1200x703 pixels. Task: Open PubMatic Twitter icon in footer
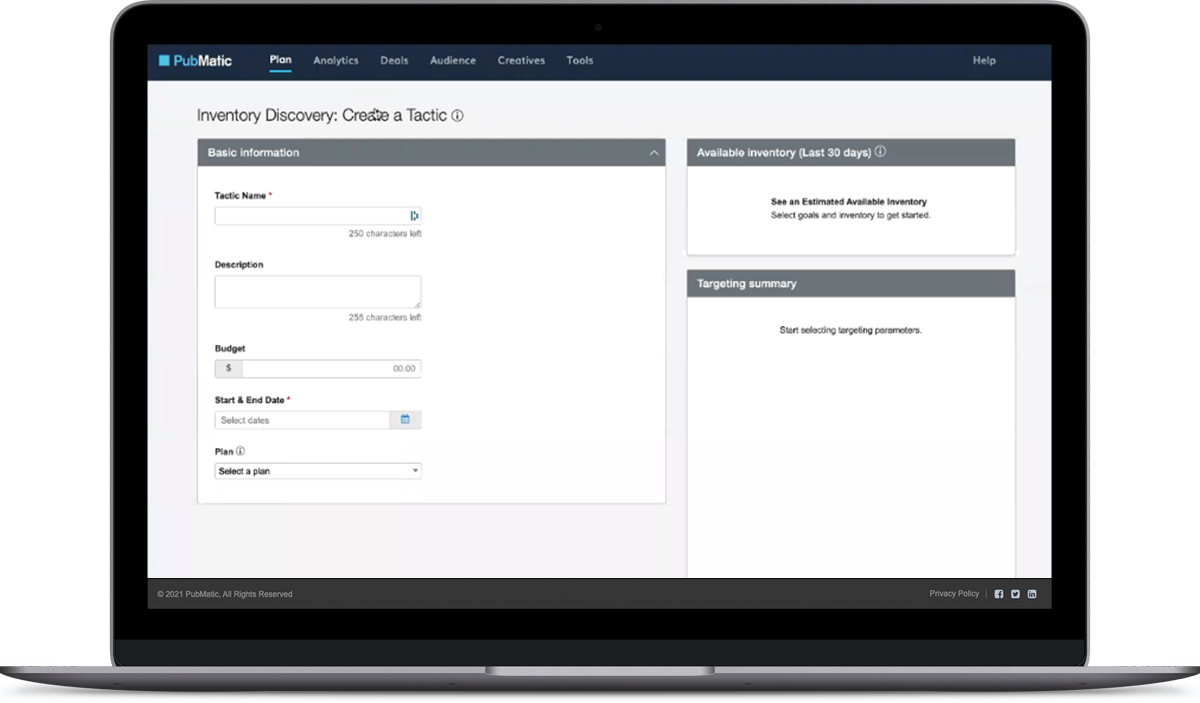click(1015, 594)
